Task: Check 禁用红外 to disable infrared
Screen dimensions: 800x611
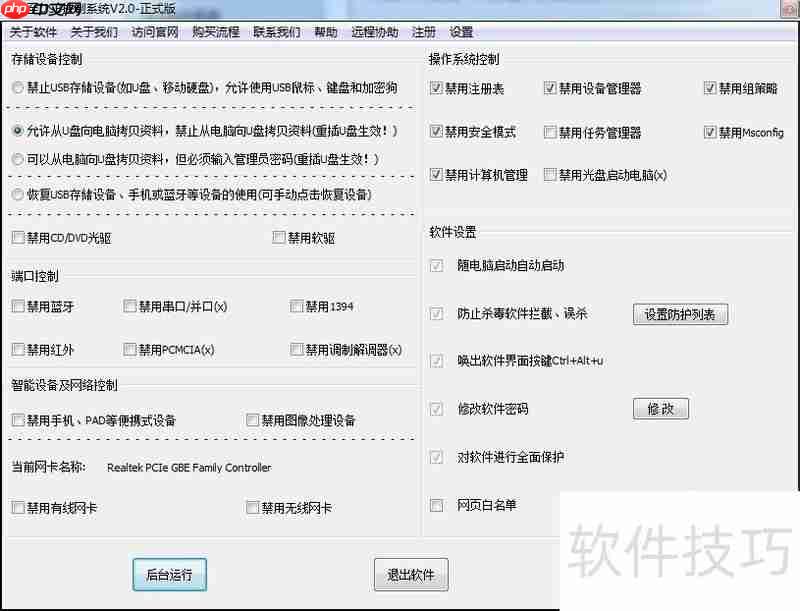Action: coord(16,350)
